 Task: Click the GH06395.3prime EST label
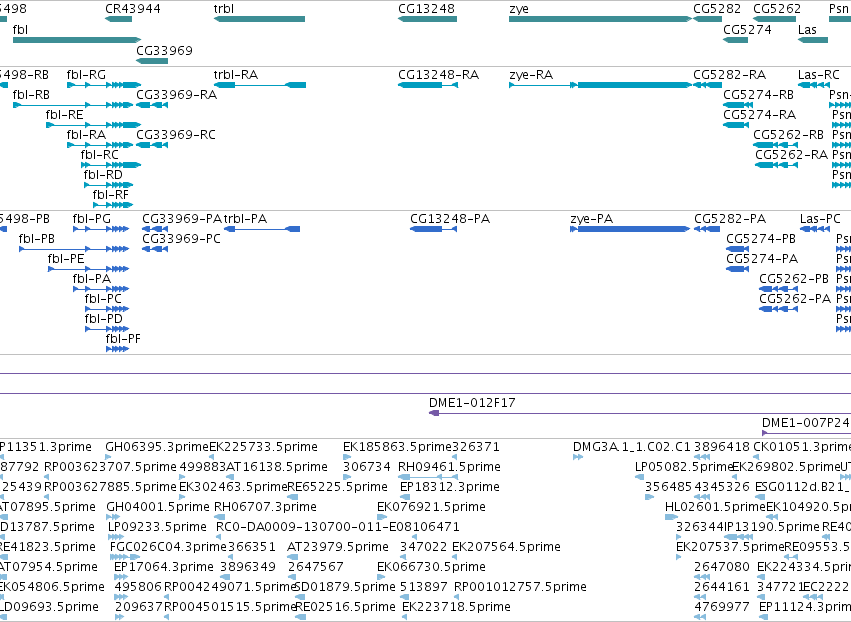157,447
